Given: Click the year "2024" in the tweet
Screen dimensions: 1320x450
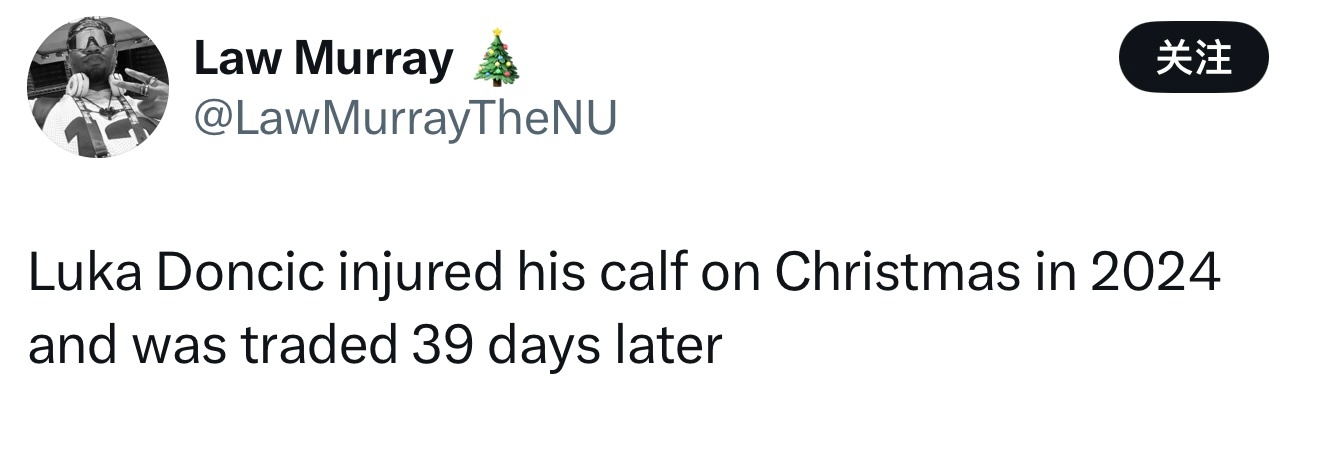Looking at the screenshot, I should 1156,274.
